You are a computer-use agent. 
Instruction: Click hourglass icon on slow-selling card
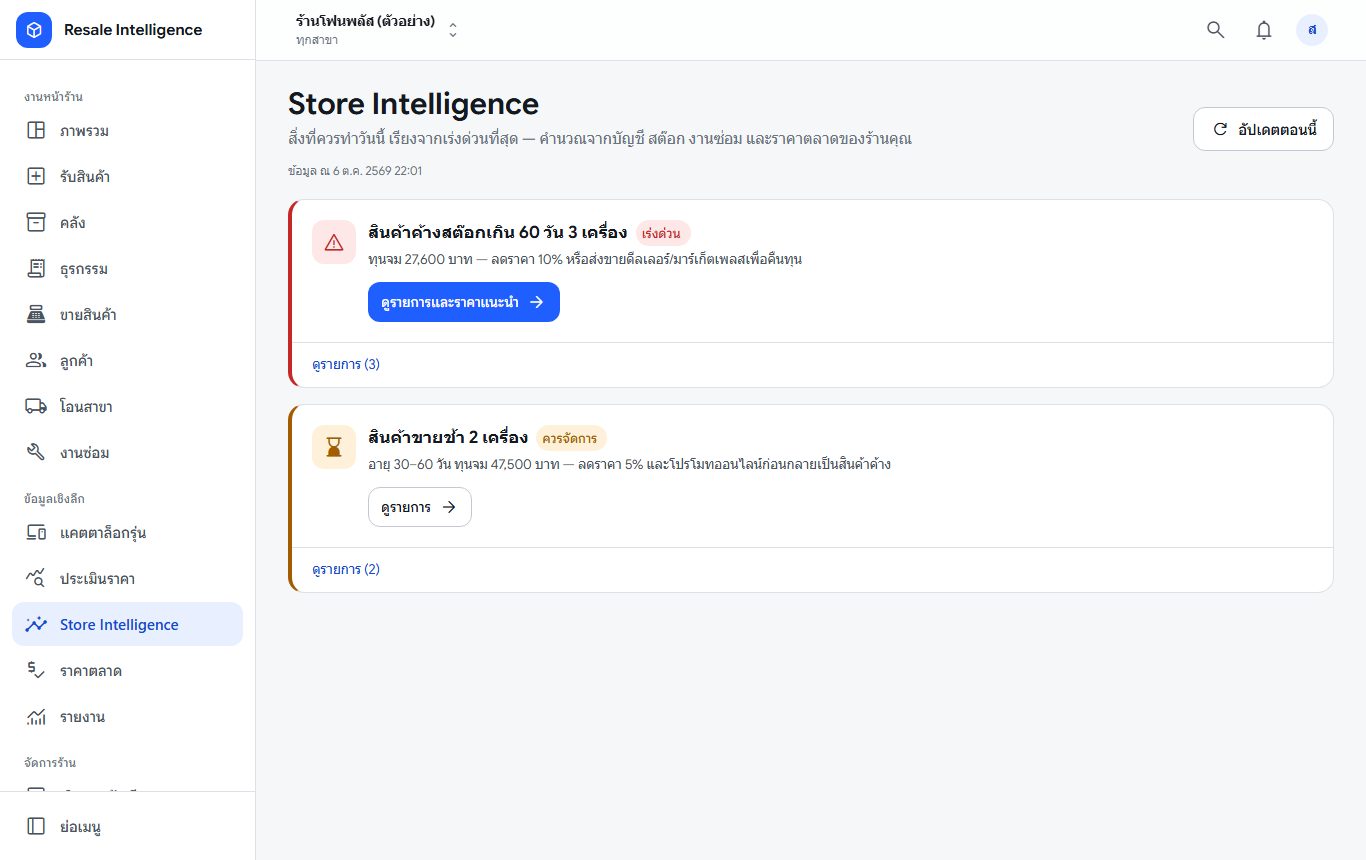334,447
